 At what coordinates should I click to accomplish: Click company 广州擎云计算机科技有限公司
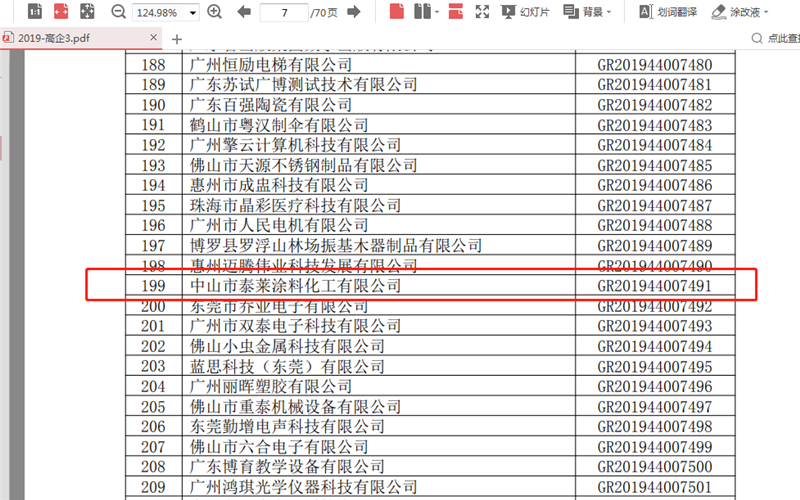pos(295,145)
